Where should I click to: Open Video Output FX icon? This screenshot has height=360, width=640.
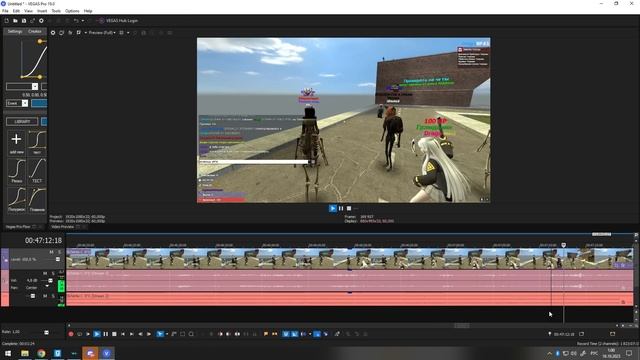coord(70,33)
